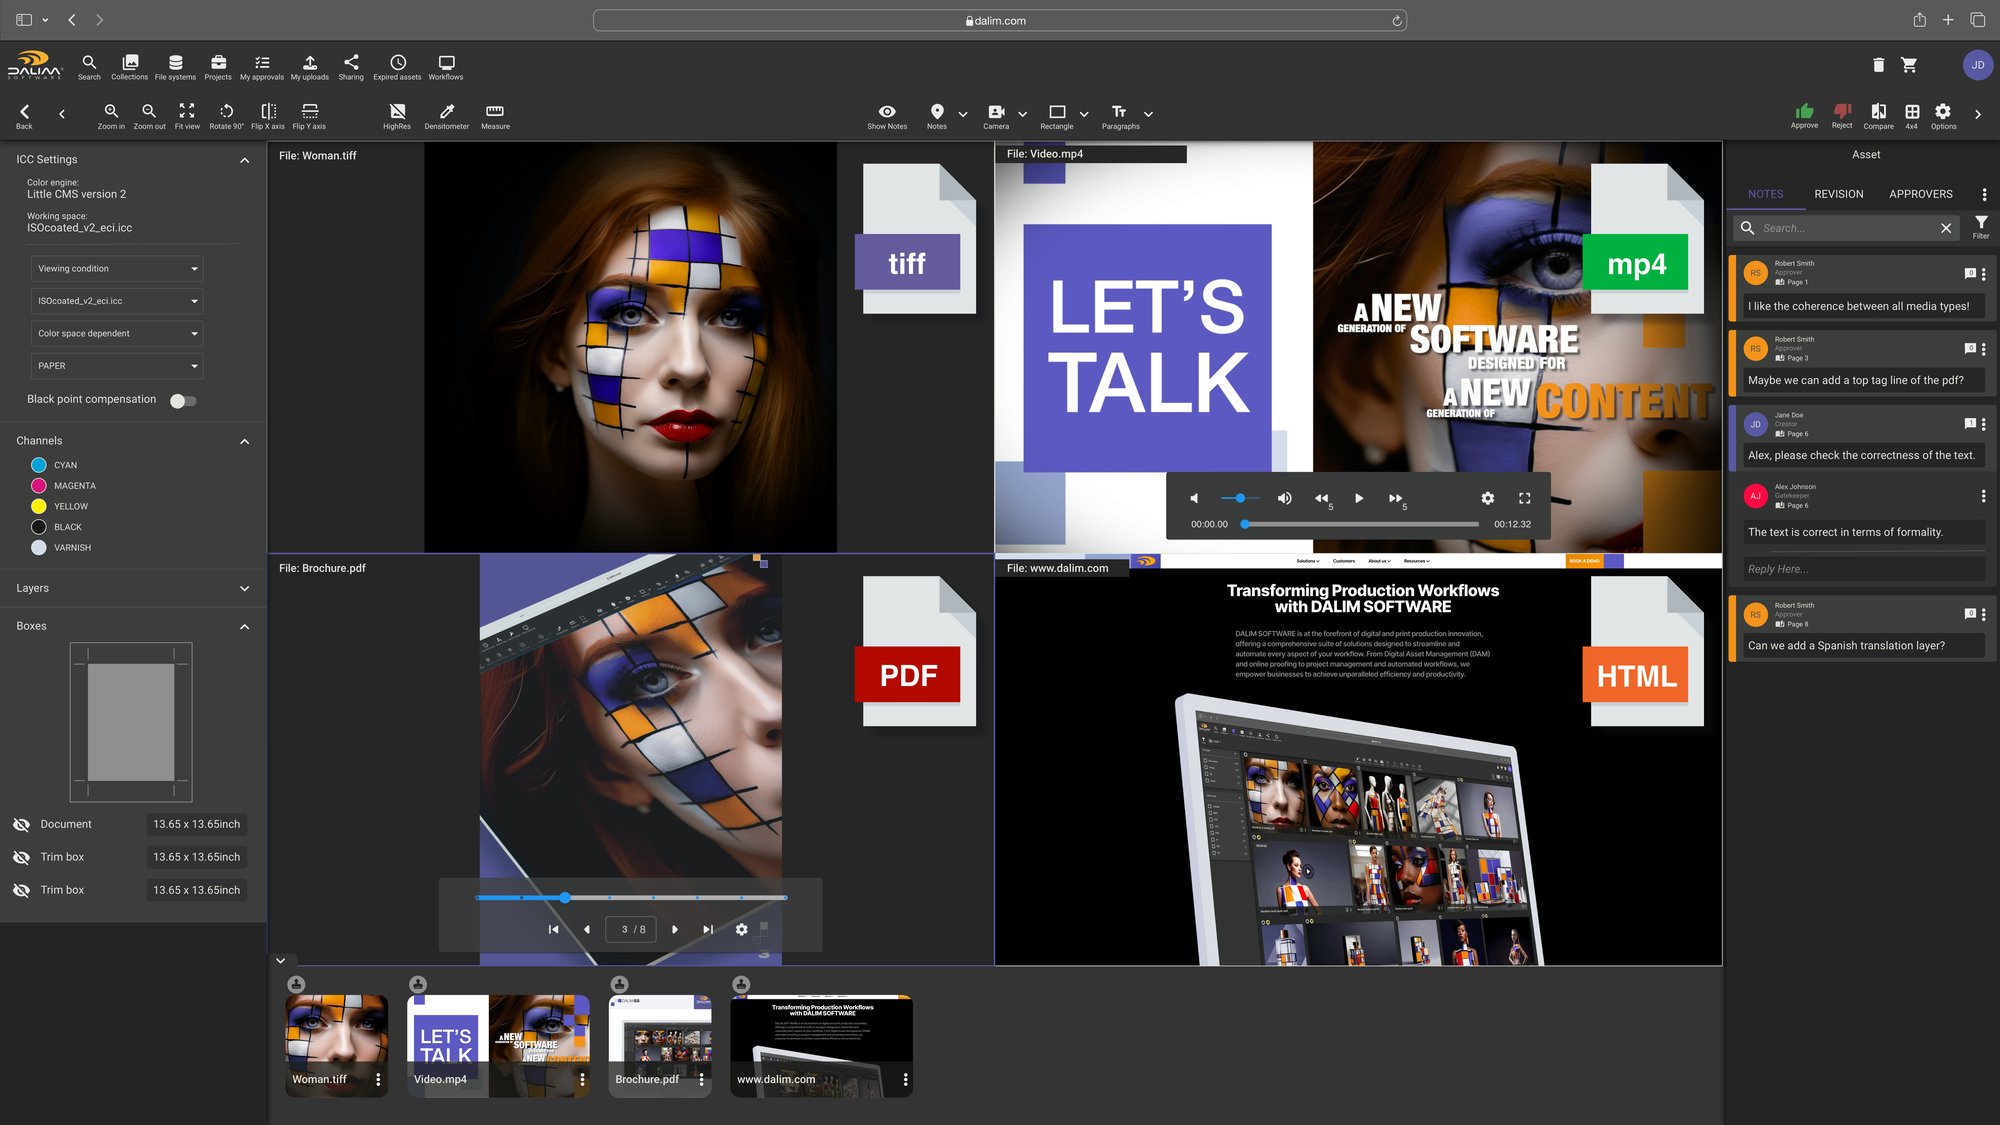Switch to the APPROVERS tab
Image resolution: width=2000 pixels, height=1125 pixels.
coord(1920,194)
